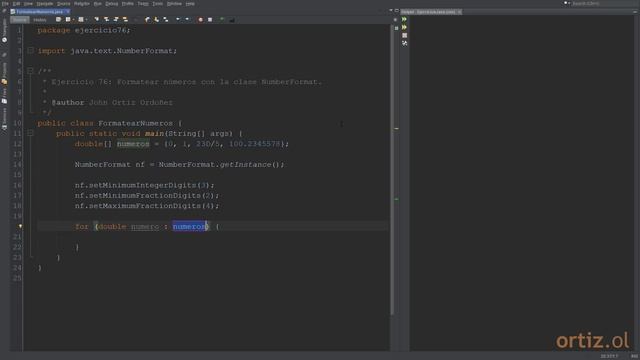Viewport: 640px width, 360px height.
Task: Click line number 12 in the gutter
Action: [x=17, y=144]
